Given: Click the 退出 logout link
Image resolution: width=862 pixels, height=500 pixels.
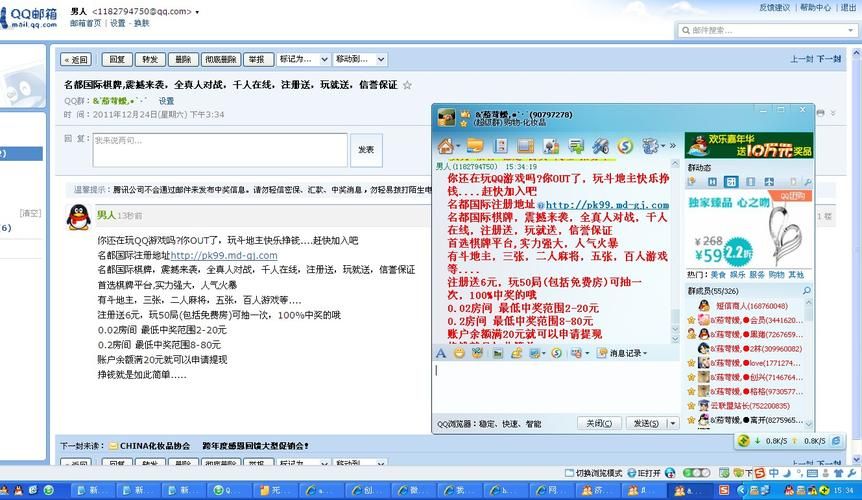Looking at the screenshot, I should point(848,8).
